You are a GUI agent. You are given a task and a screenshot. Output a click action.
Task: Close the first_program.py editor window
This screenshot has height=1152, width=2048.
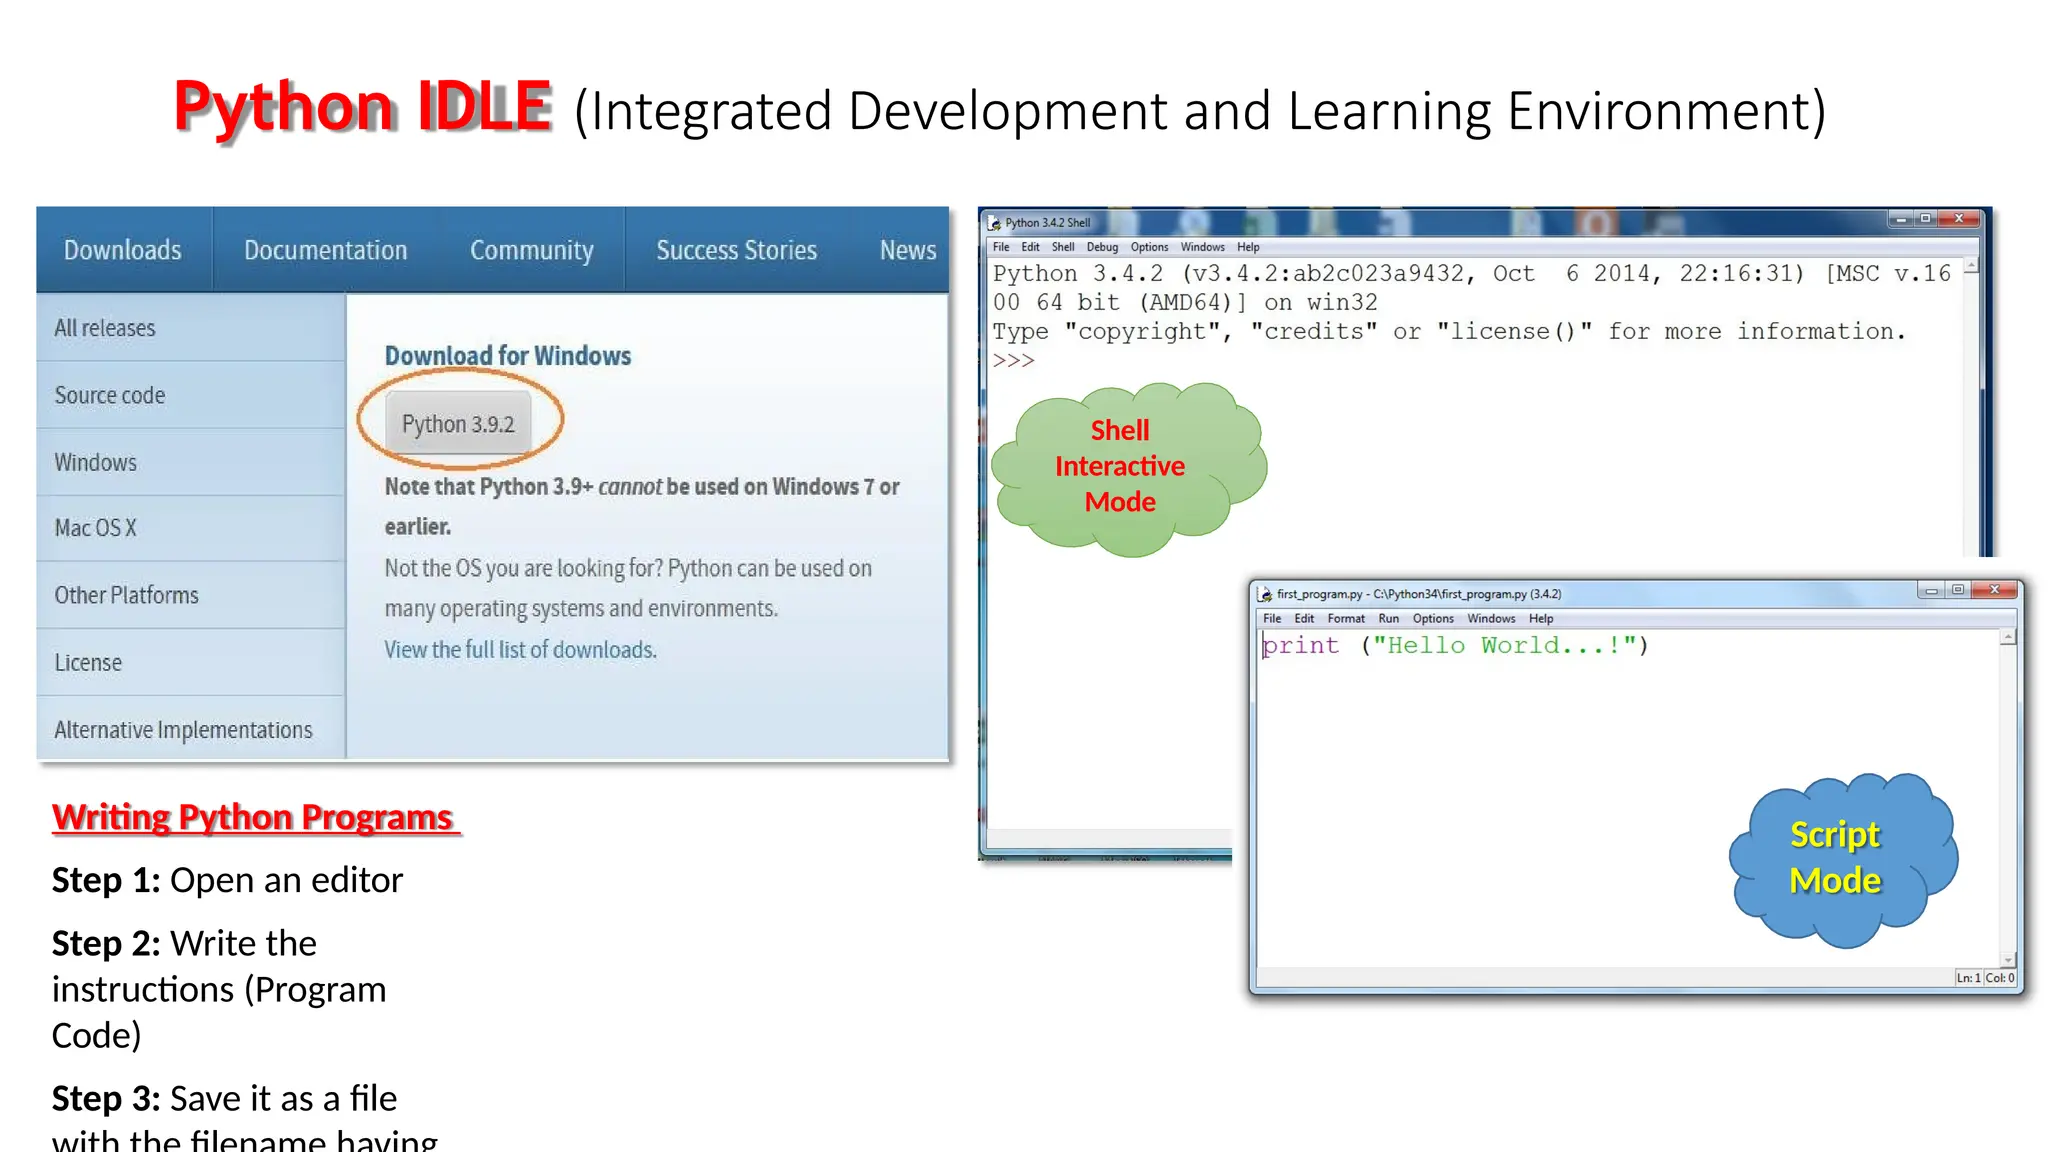pyautogui.click(x=1995, y=590)
